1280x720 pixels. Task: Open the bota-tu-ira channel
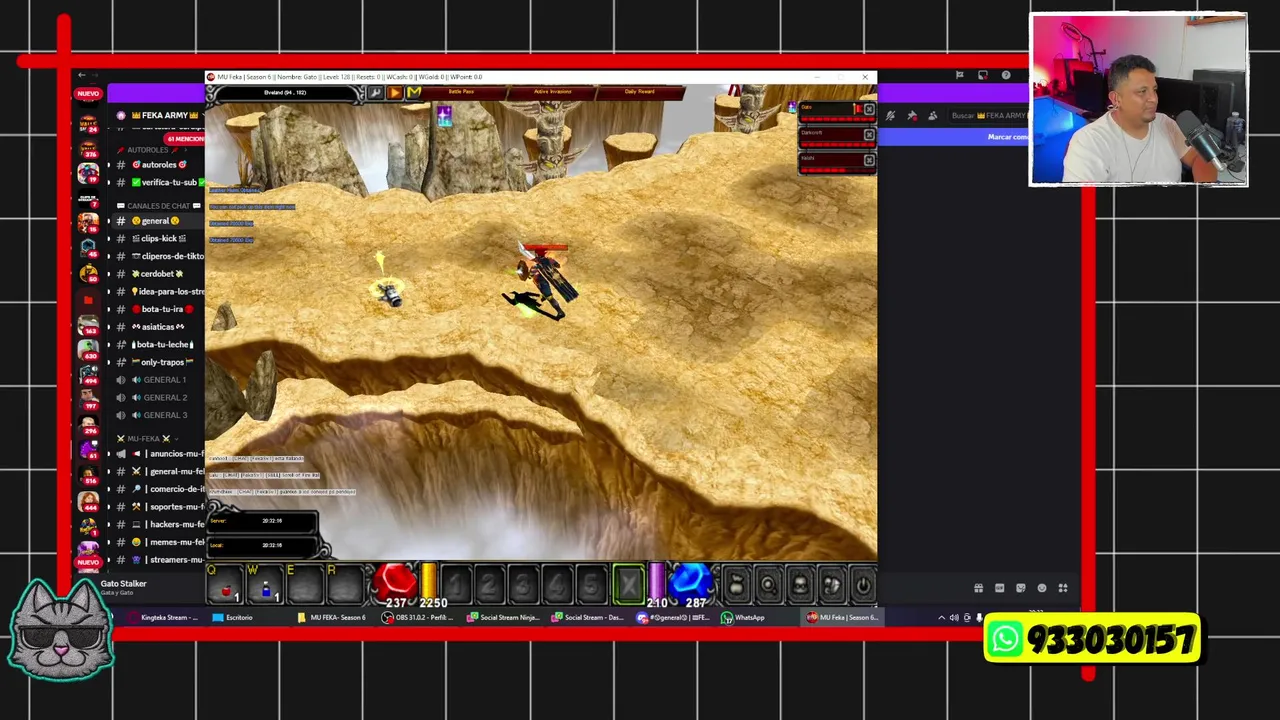(160, 310)
